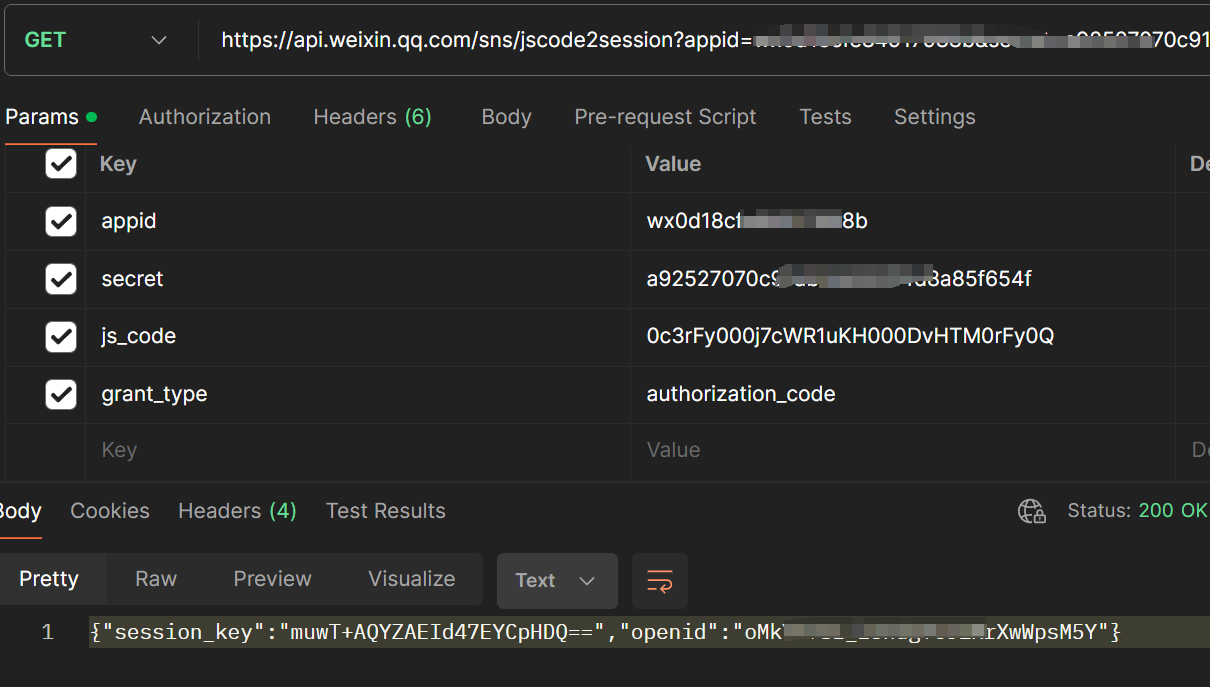Open the Settings tab
The height and width of the screenshot is (687, 1210).
[x=934, y=117]
